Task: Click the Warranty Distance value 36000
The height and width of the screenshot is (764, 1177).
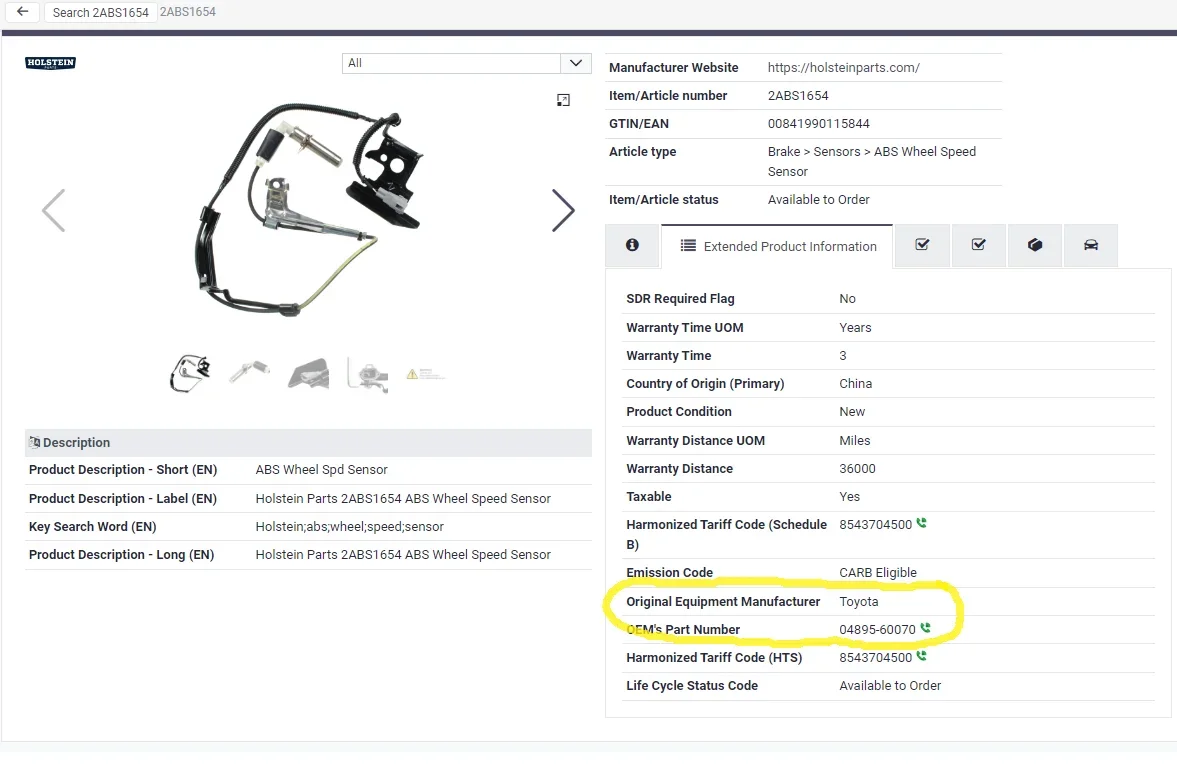Action: [x=857, y=469]
